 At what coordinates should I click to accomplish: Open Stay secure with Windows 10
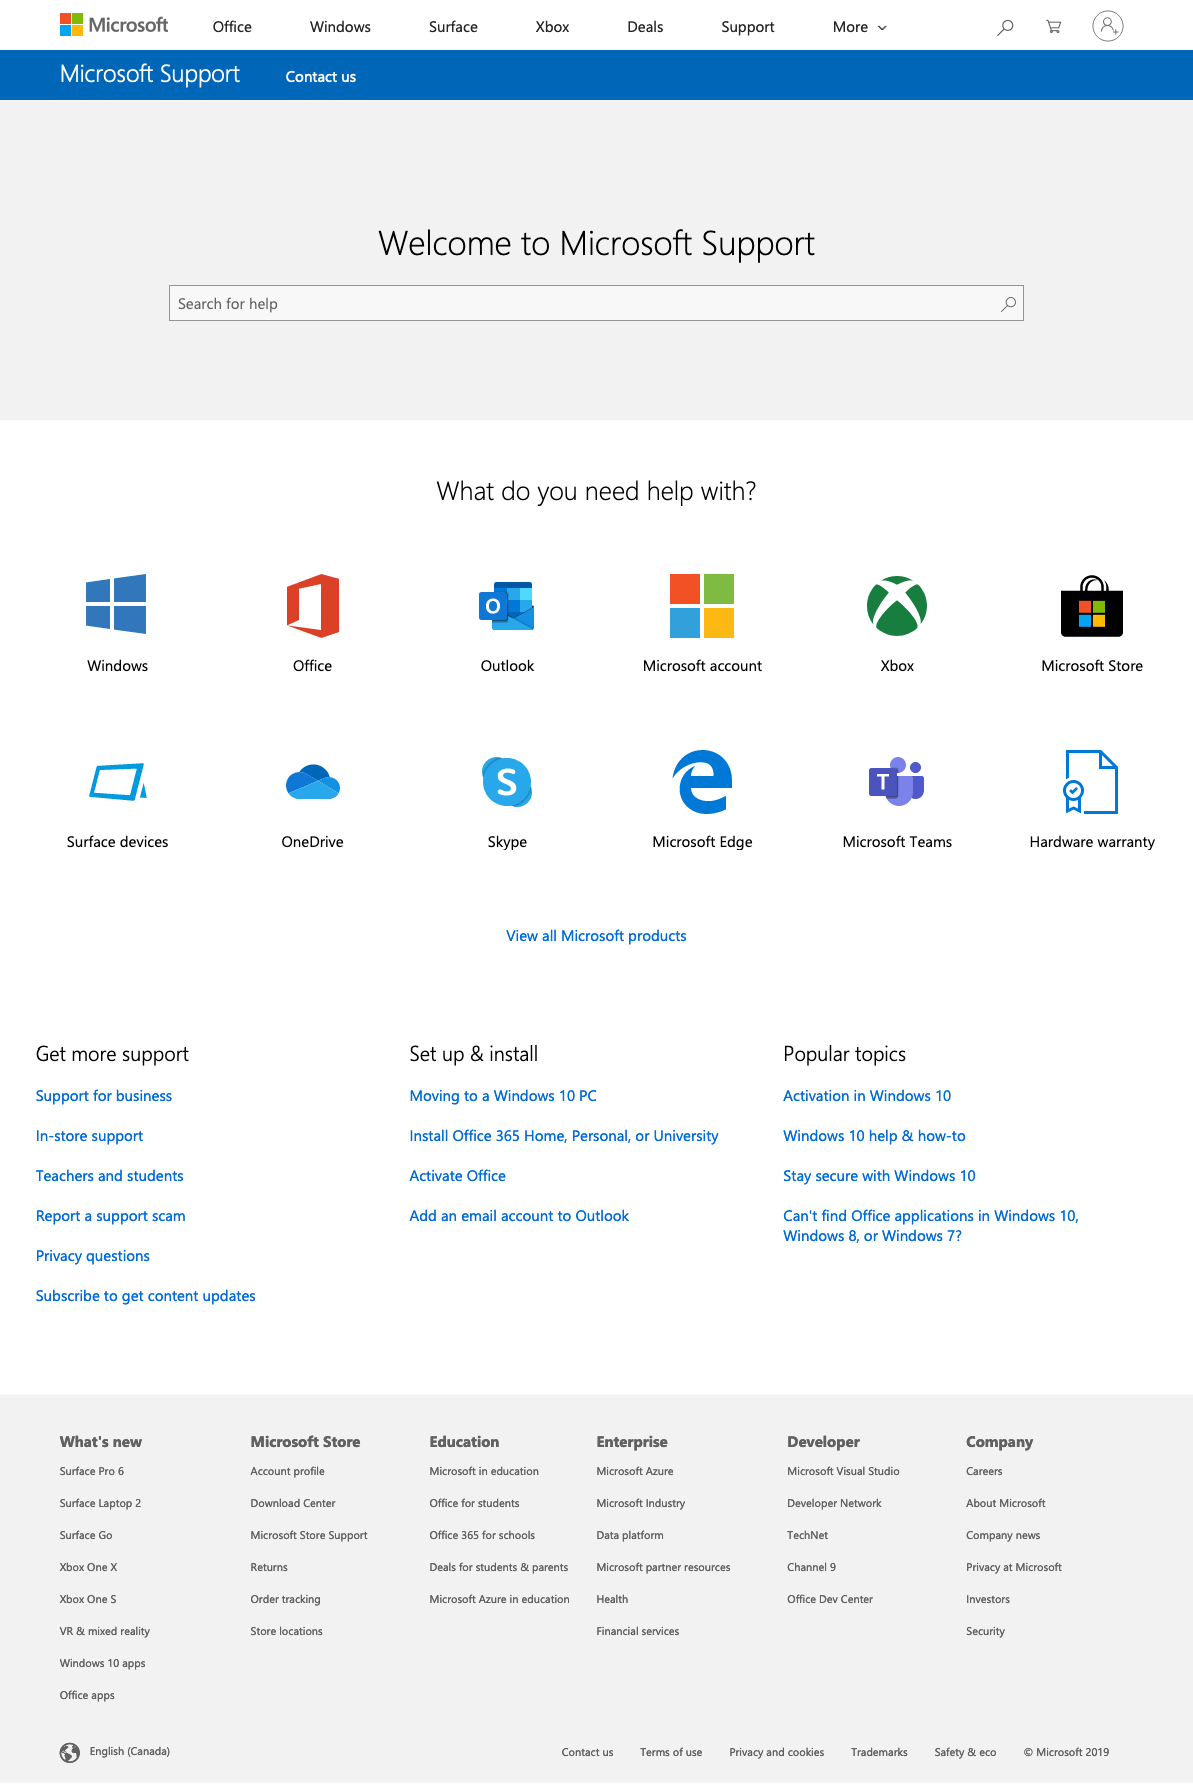tap(879, 1176)
